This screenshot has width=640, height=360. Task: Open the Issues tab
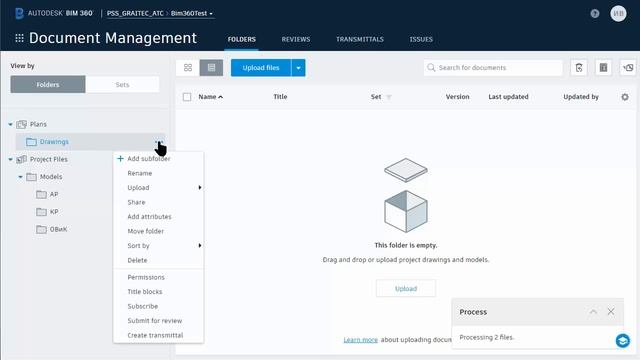421,39
